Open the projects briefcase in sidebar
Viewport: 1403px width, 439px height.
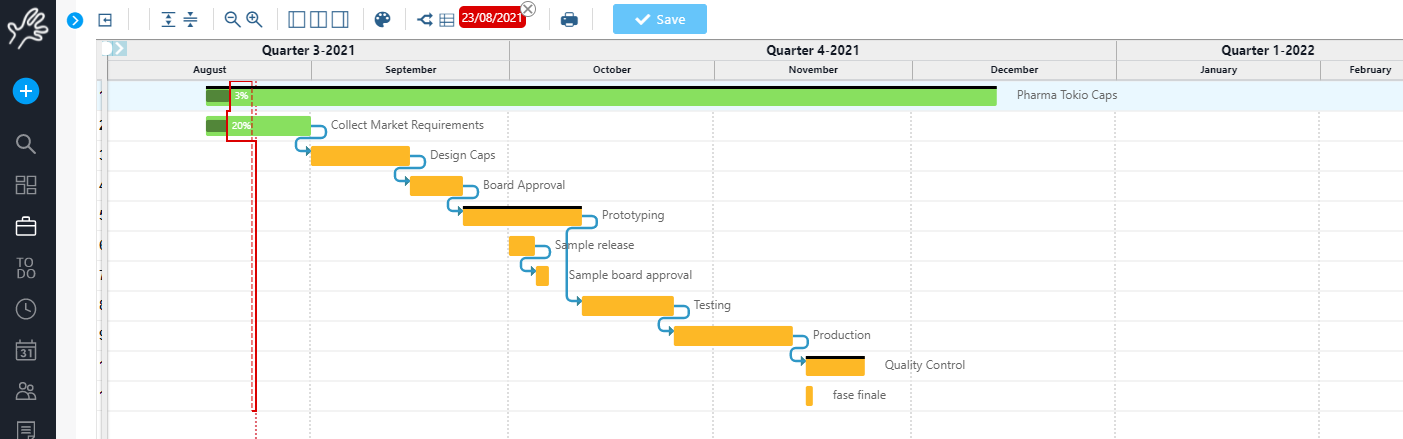coord(26,227)
